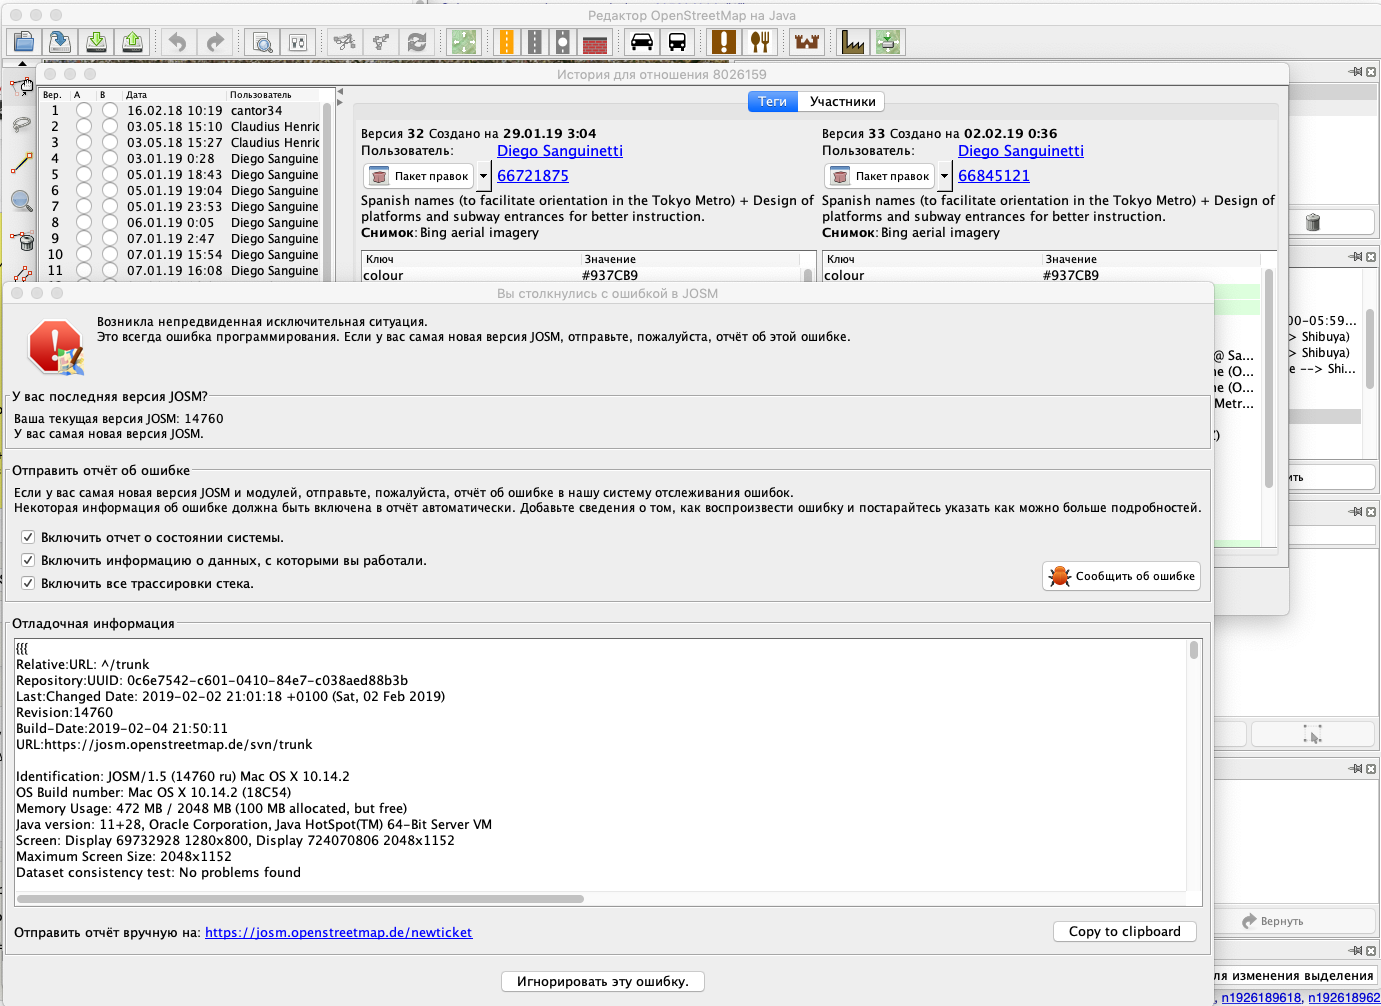Activate the Select objects tool in left sidebar
The width and height of the screenshot is (1381, 1006).
[21, 86]
